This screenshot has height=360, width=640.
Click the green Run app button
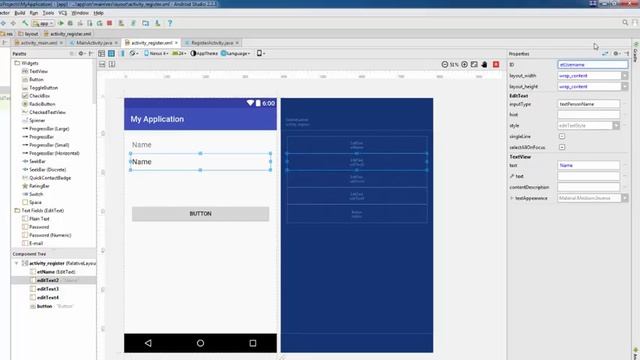tap(61, 23)
